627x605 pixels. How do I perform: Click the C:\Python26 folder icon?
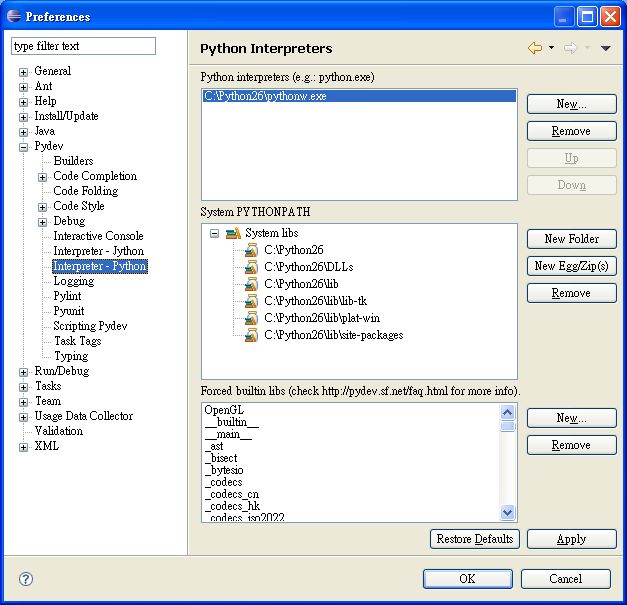[x=251, y=250]
